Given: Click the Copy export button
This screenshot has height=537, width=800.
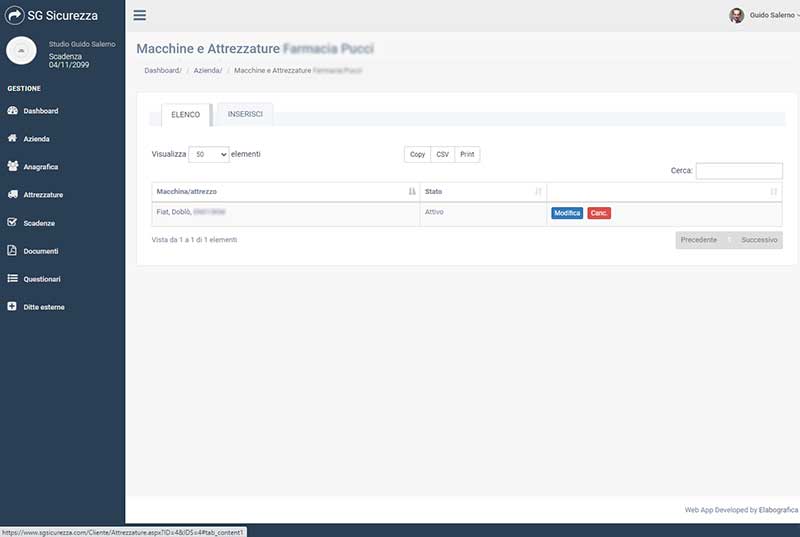Looking at the screenshot, I should click(417, 154).
